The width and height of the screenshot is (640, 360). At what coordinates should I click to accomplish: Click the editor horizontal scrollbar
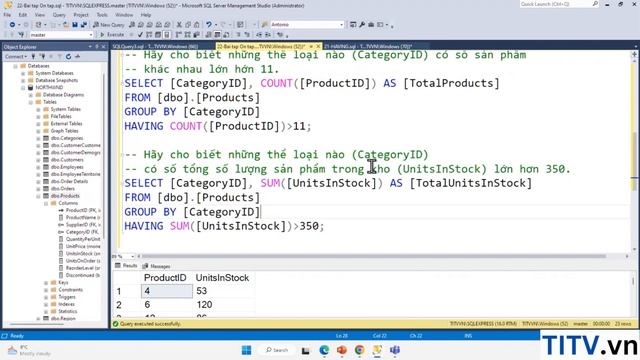[x=373, y=256]
